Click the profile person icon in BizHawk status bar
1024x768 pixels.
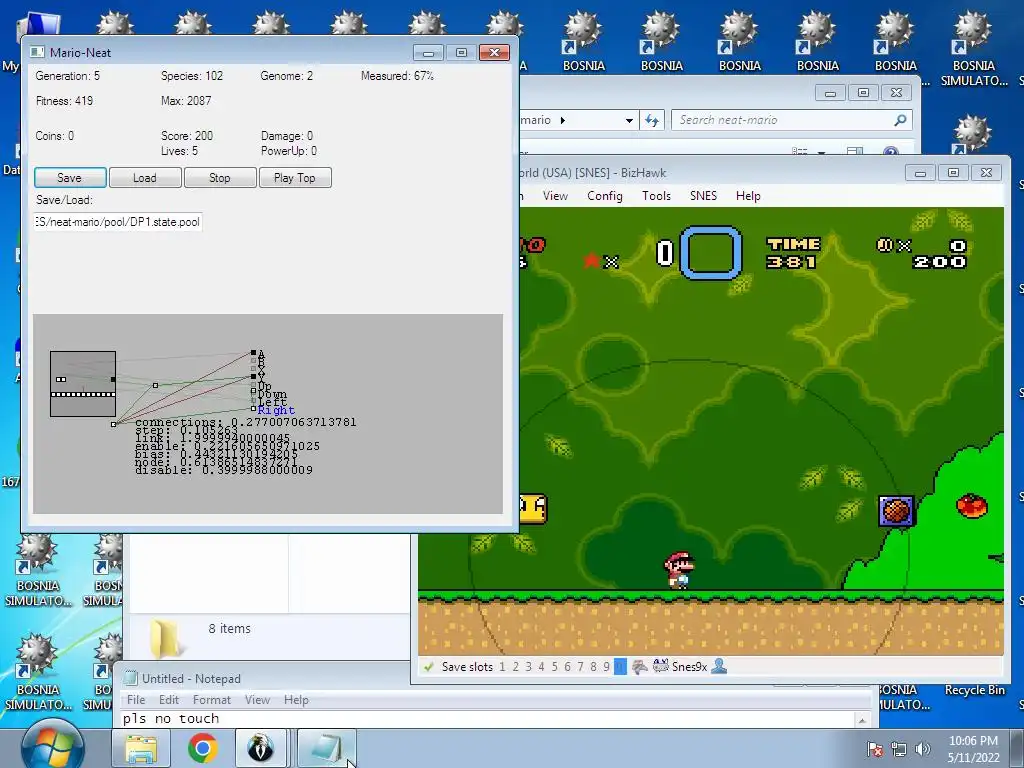[x=719, y=667]
